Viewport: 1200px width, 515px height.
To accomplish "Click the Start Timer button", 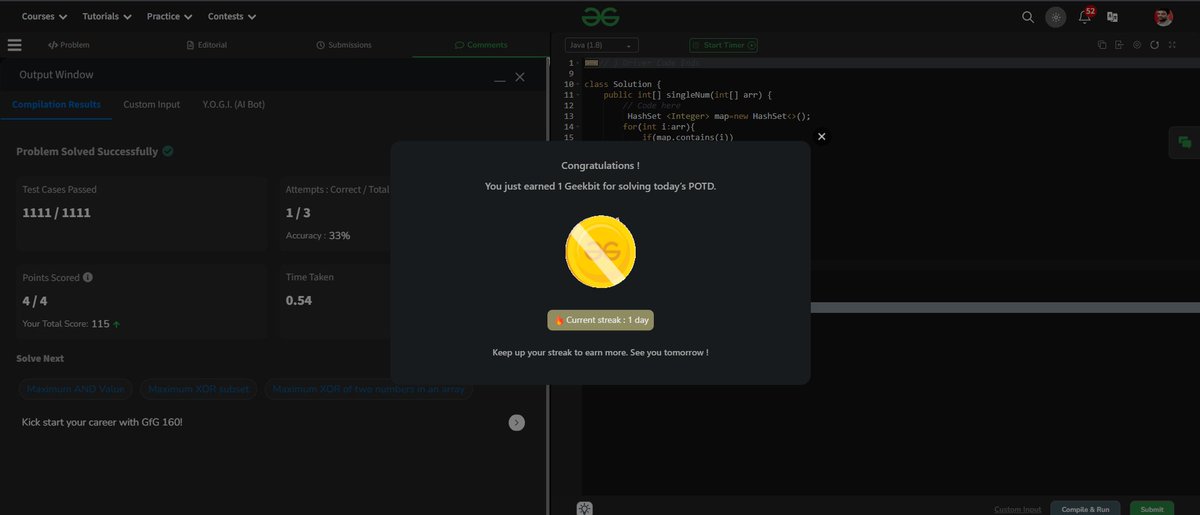I will point(723,45).
